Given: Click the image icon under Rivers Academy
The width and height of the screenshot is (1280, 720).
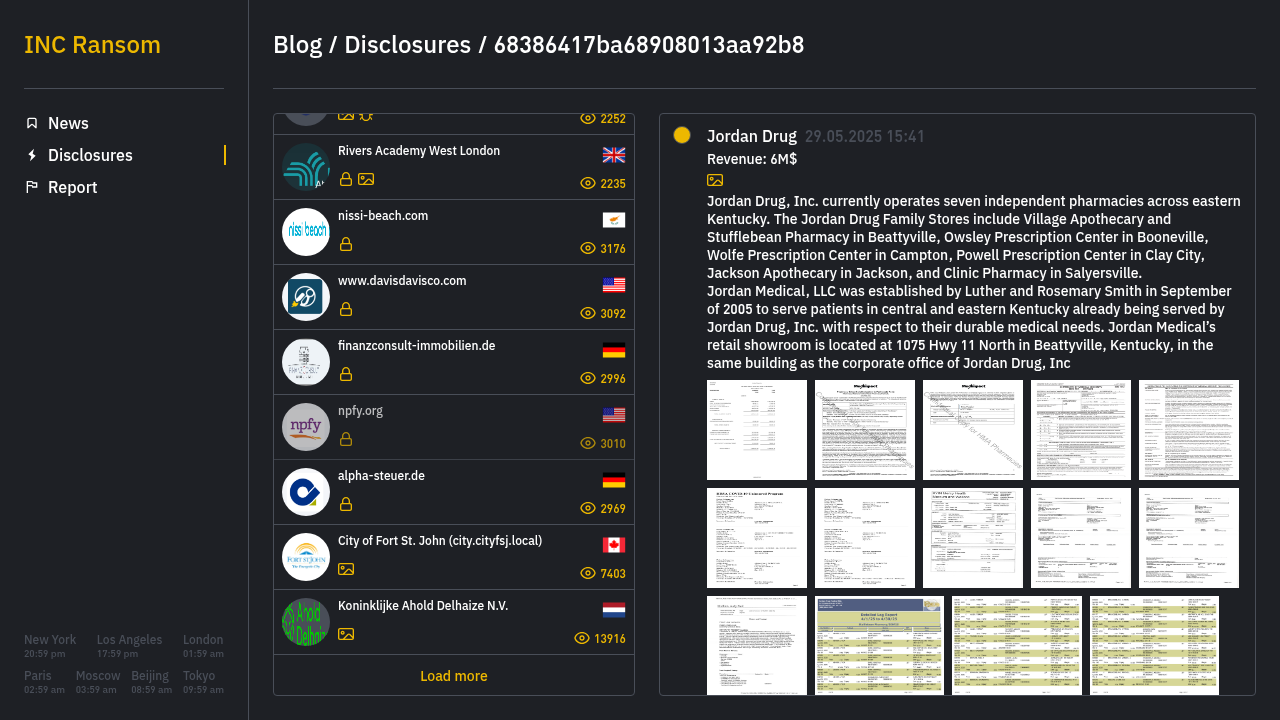Looking at the screenshot, I should point(366,179).
